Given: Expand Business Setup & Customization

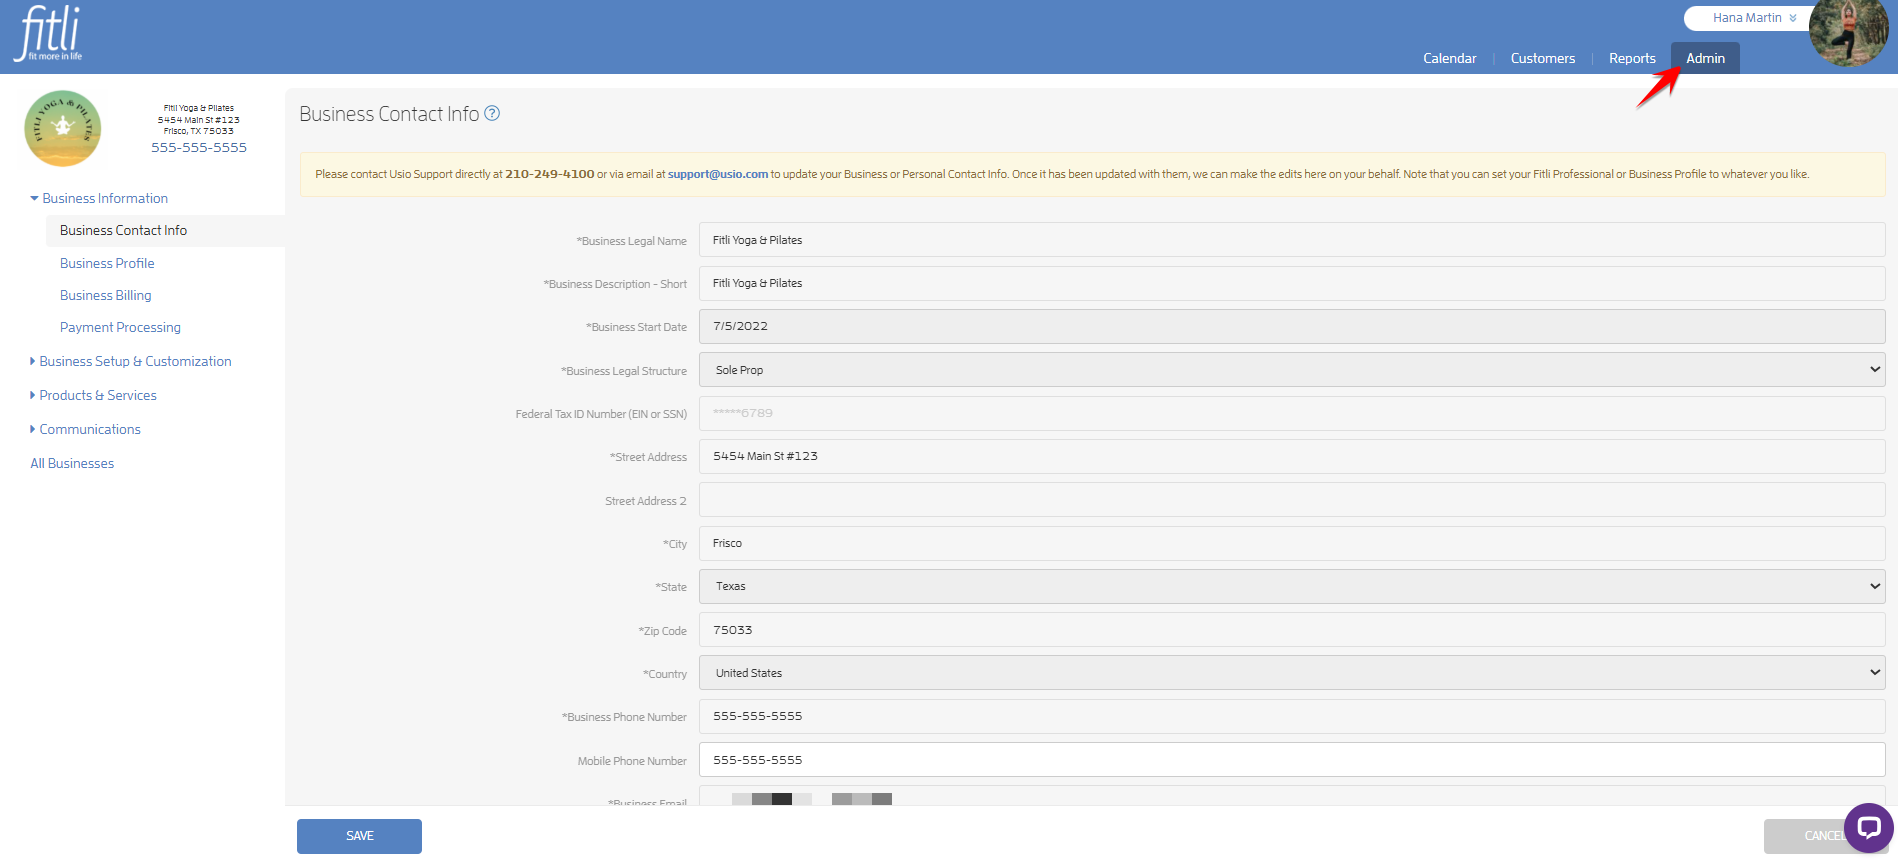Looking at the screenshot, I should click(131, 362).
